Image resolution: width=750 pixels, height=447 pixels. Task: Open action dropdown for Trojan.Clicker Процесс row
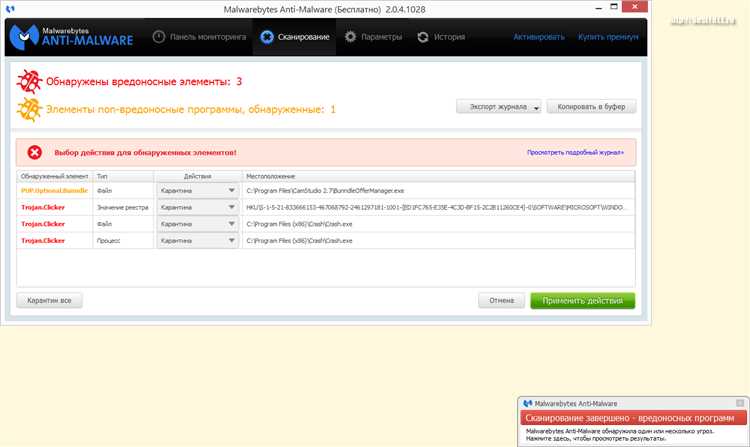pos(198,241)
